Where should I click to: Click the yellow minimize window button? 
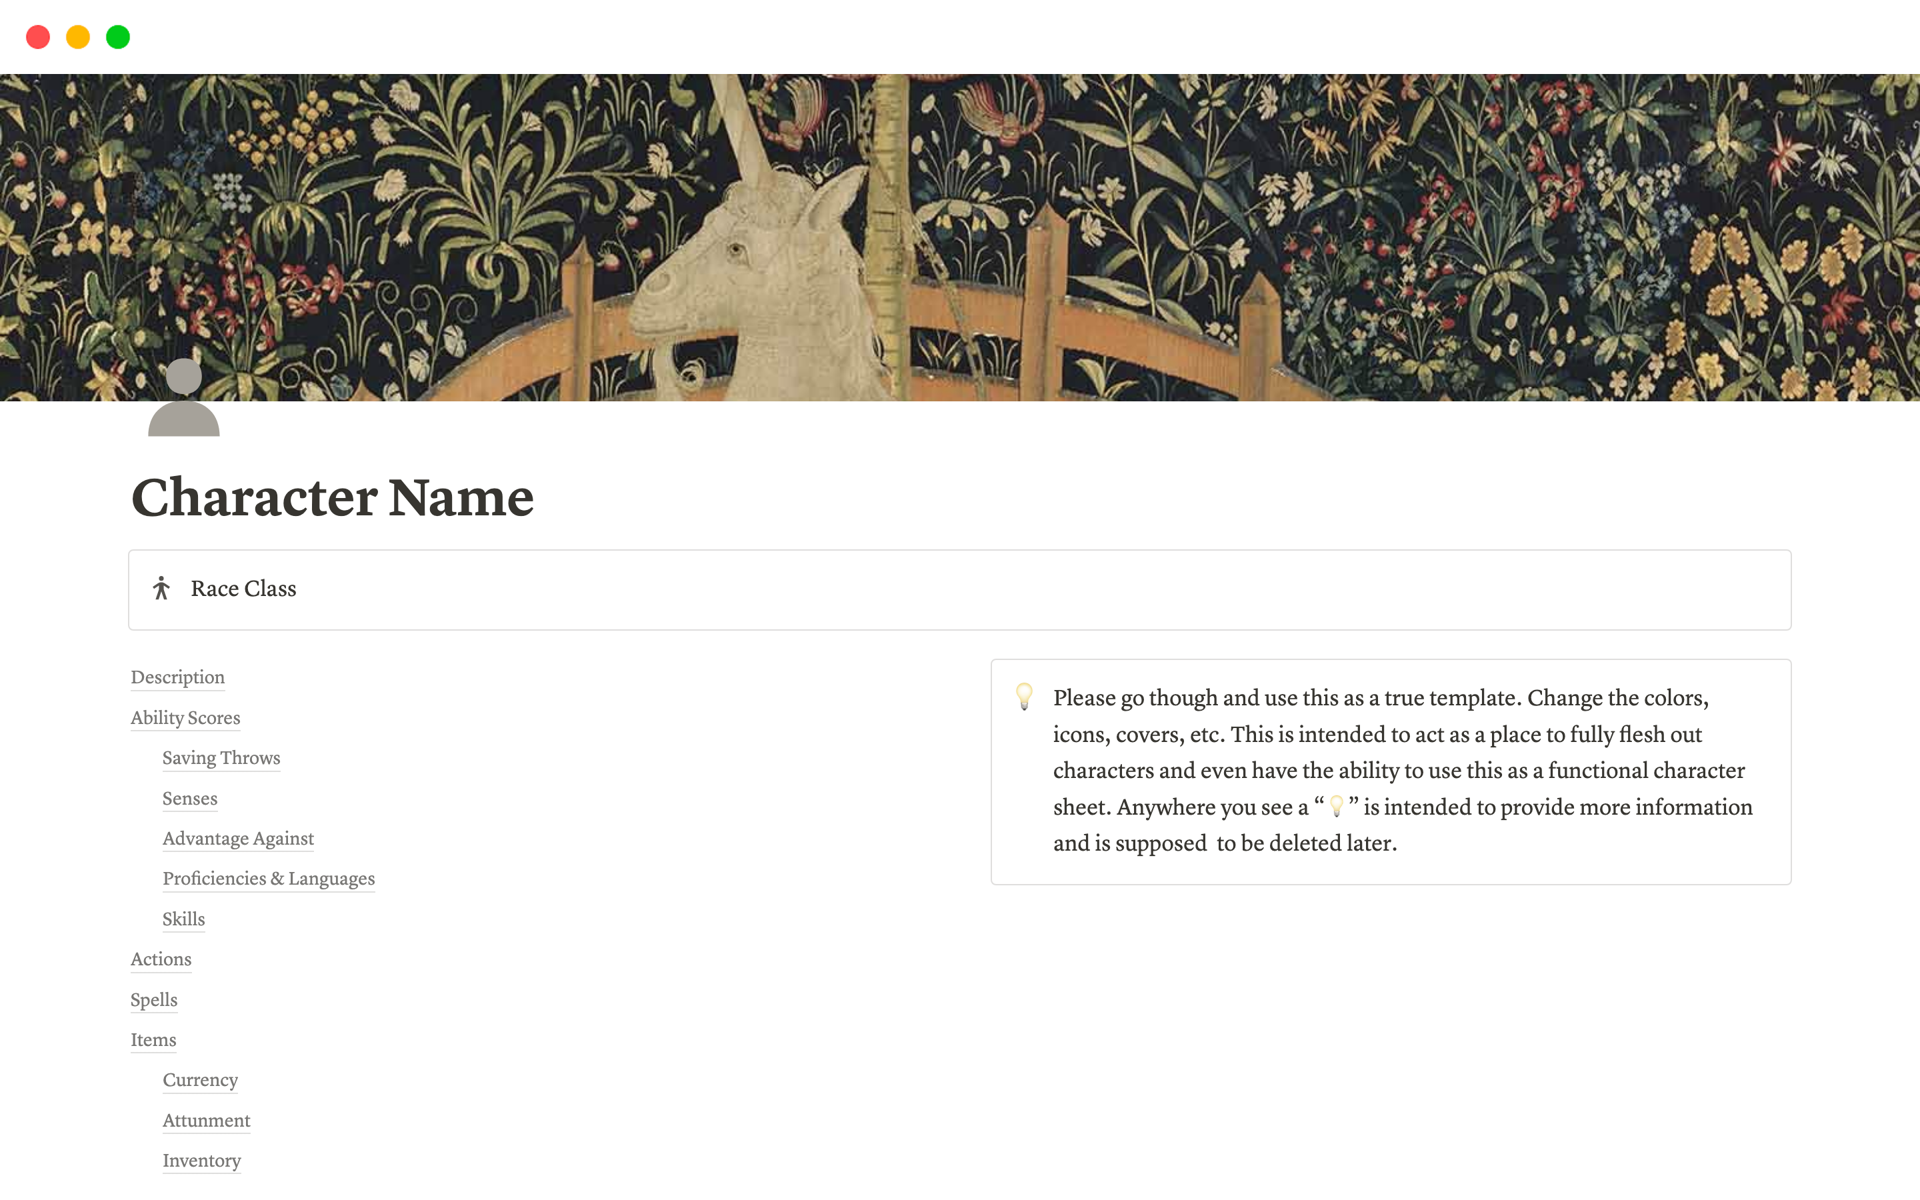[78, 37]
